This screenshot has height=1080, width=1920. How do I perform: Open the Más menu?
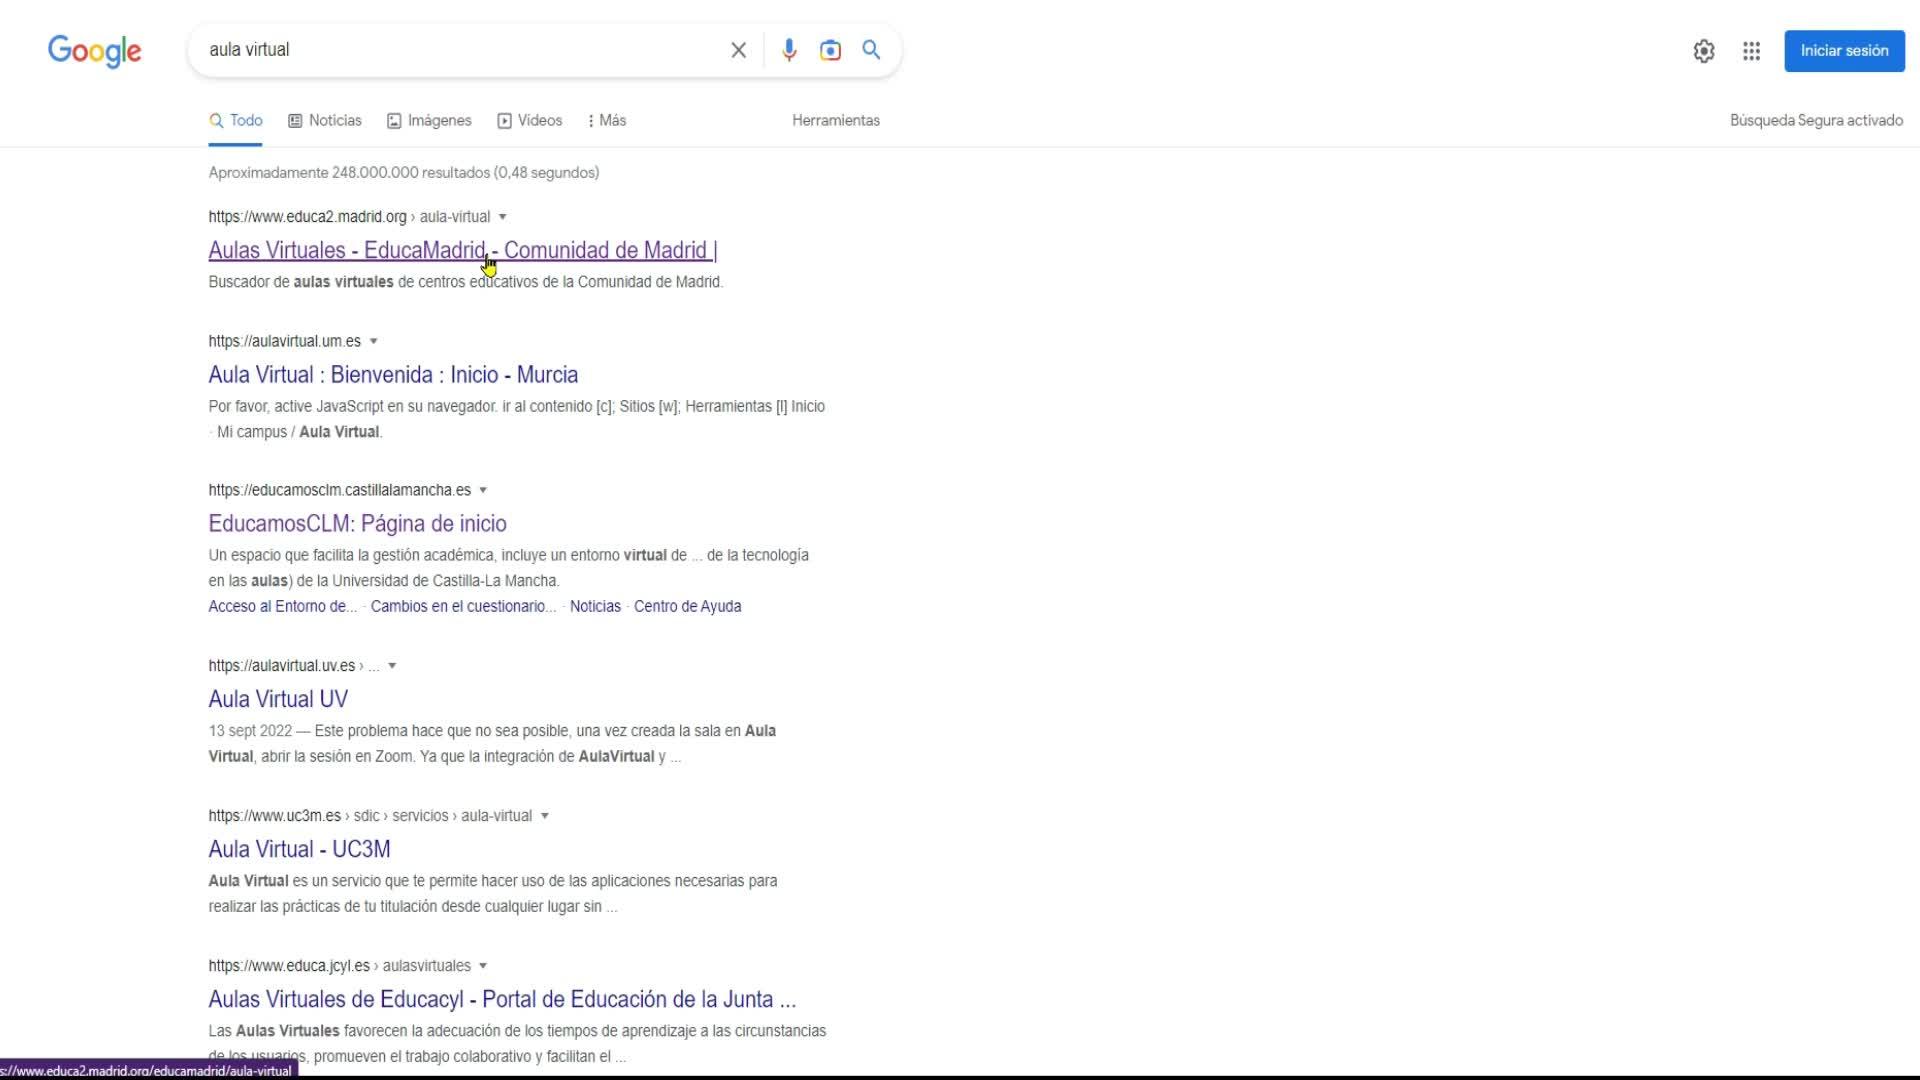607,121
